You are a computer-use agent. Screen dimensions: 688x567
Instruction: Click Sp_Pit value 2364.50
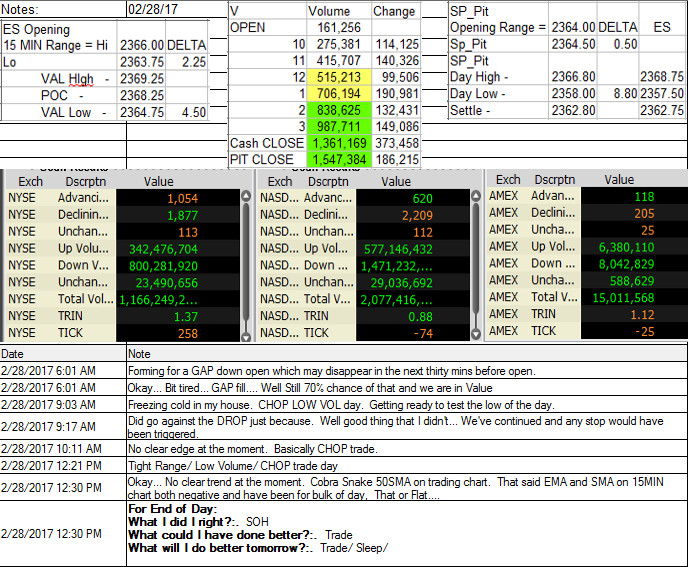(x=573, y=44)
